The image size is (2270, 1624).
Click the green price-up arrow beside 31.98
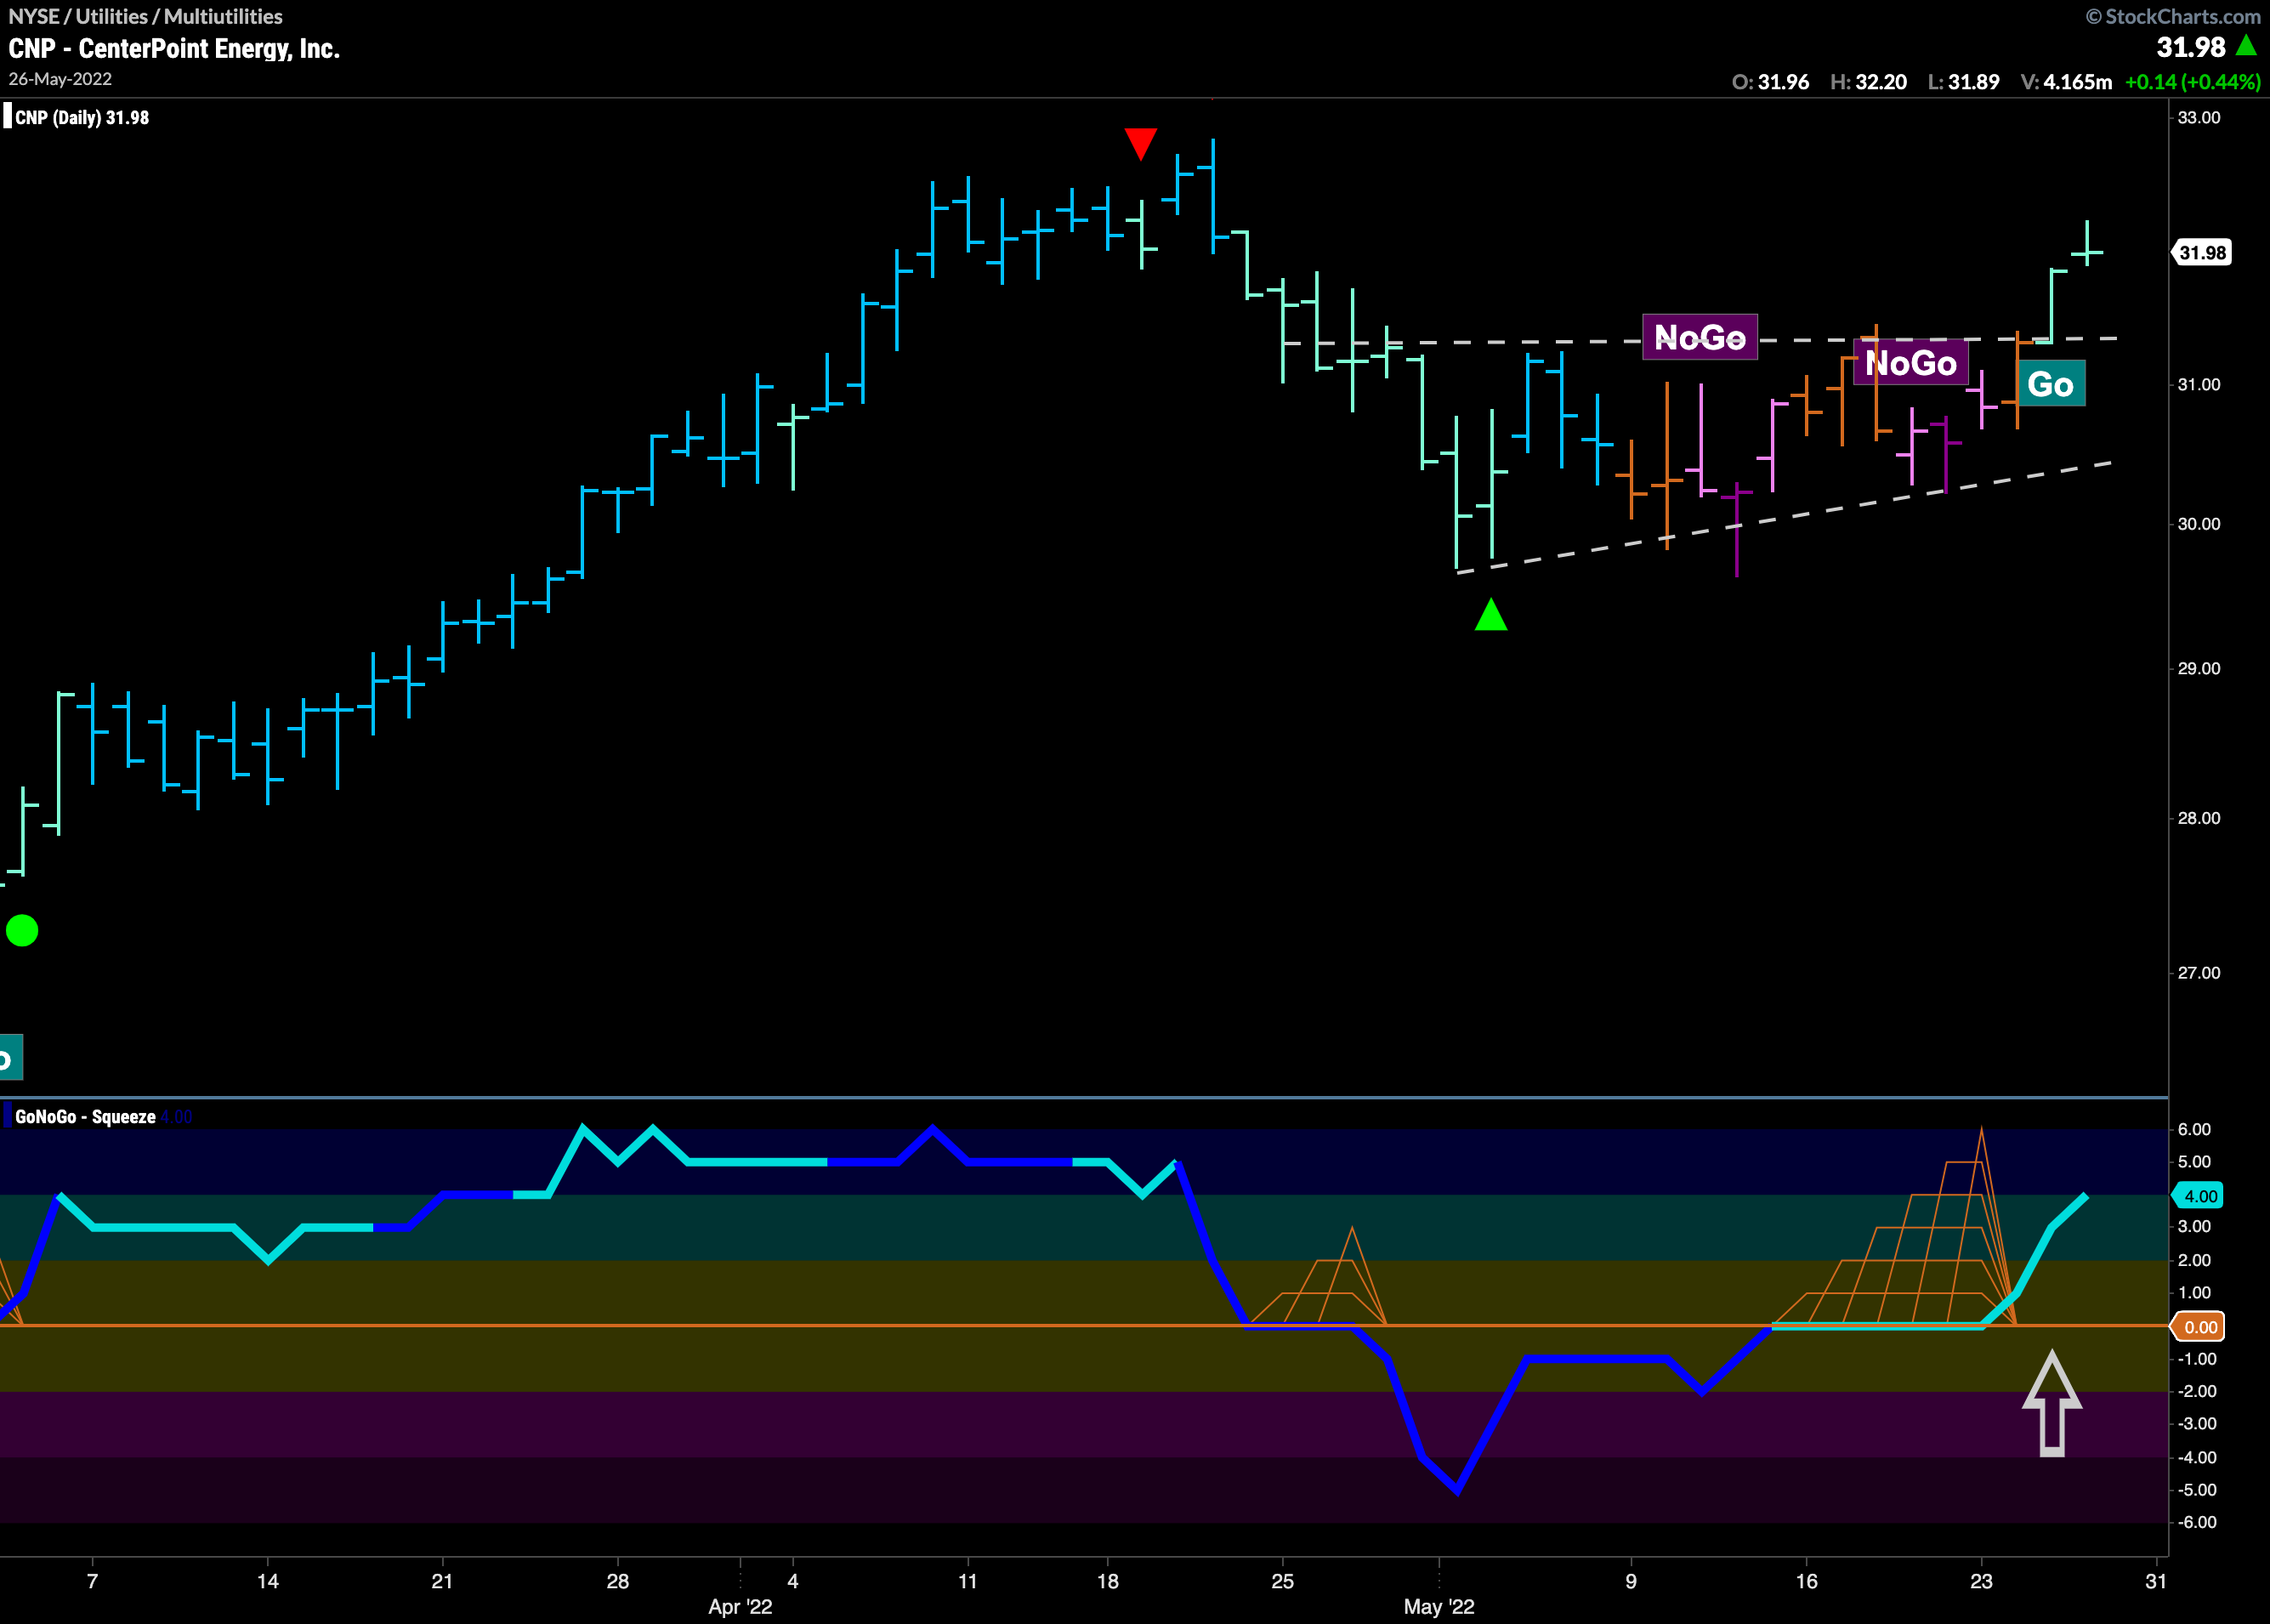2246,45
